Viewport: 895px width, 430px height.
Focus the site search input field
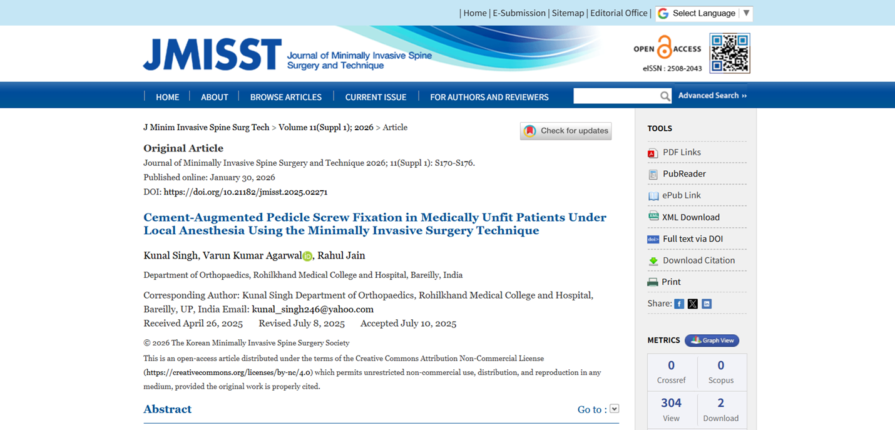(x=615, y=96)
